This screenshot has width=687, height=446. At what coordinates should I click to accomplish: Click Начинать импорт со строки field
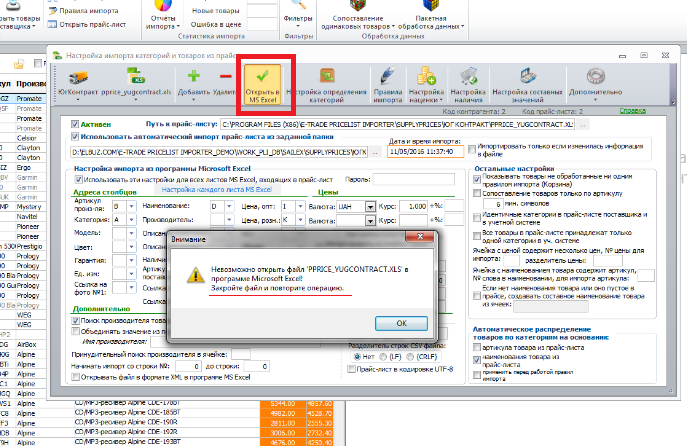tap(188, 366)
